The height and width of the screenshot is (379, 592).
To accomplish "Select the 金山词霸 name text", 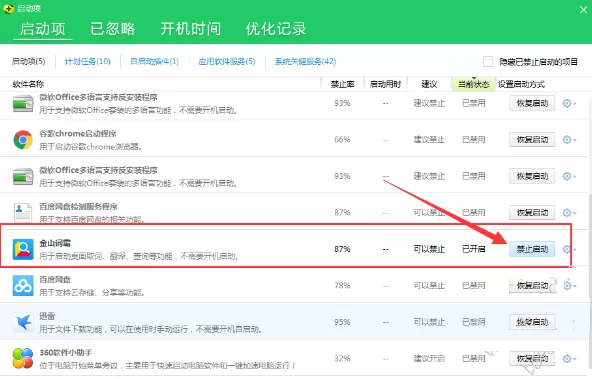I will click(x=55, y=243).
